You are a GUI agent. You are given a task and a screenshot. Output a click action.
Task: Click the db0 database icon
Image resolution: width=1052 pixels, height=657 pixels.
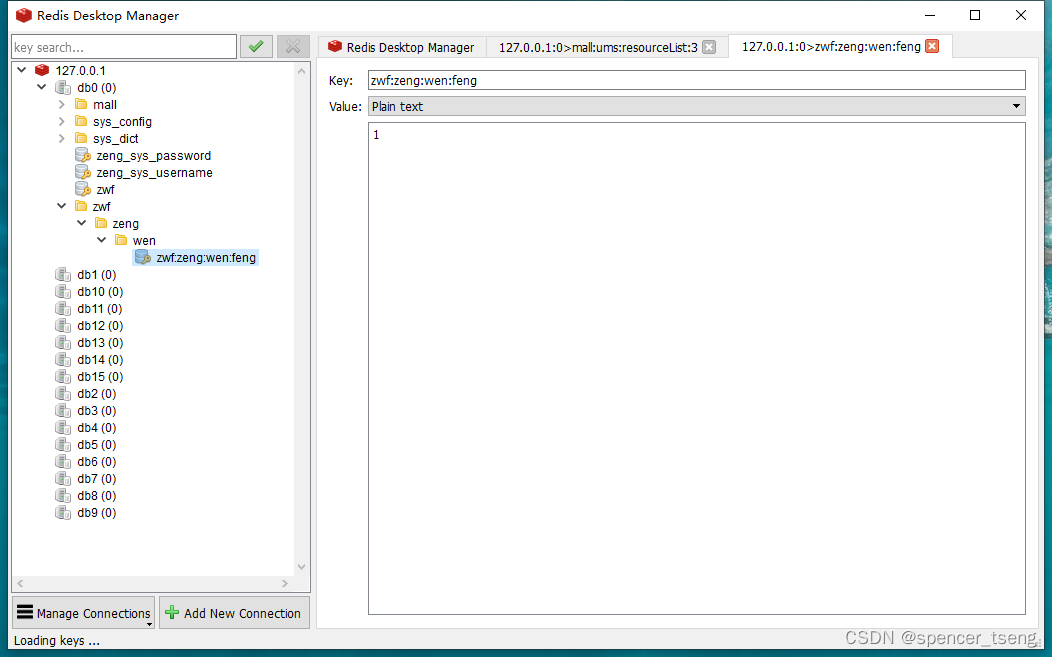[x=63, y=87]
